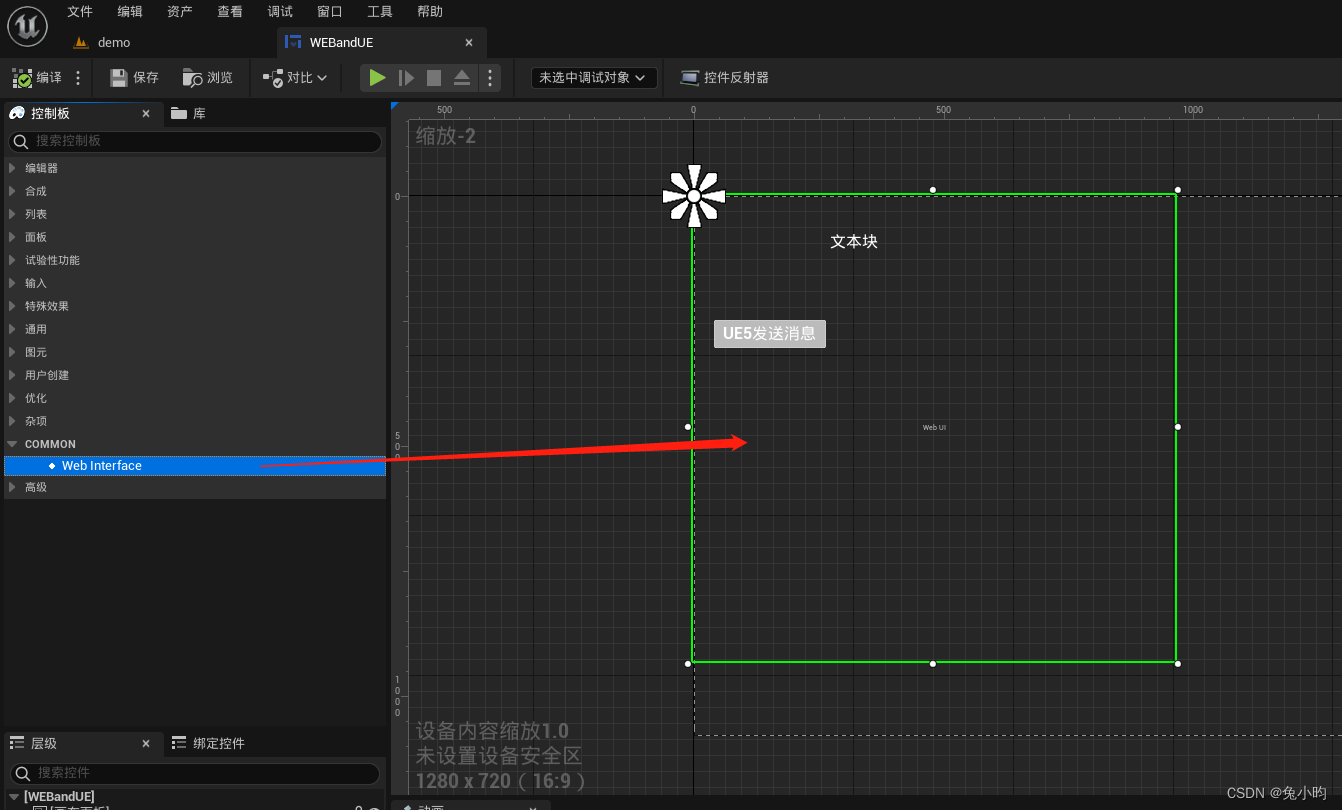Open the 资产 menu

click(x=180, y=12)
